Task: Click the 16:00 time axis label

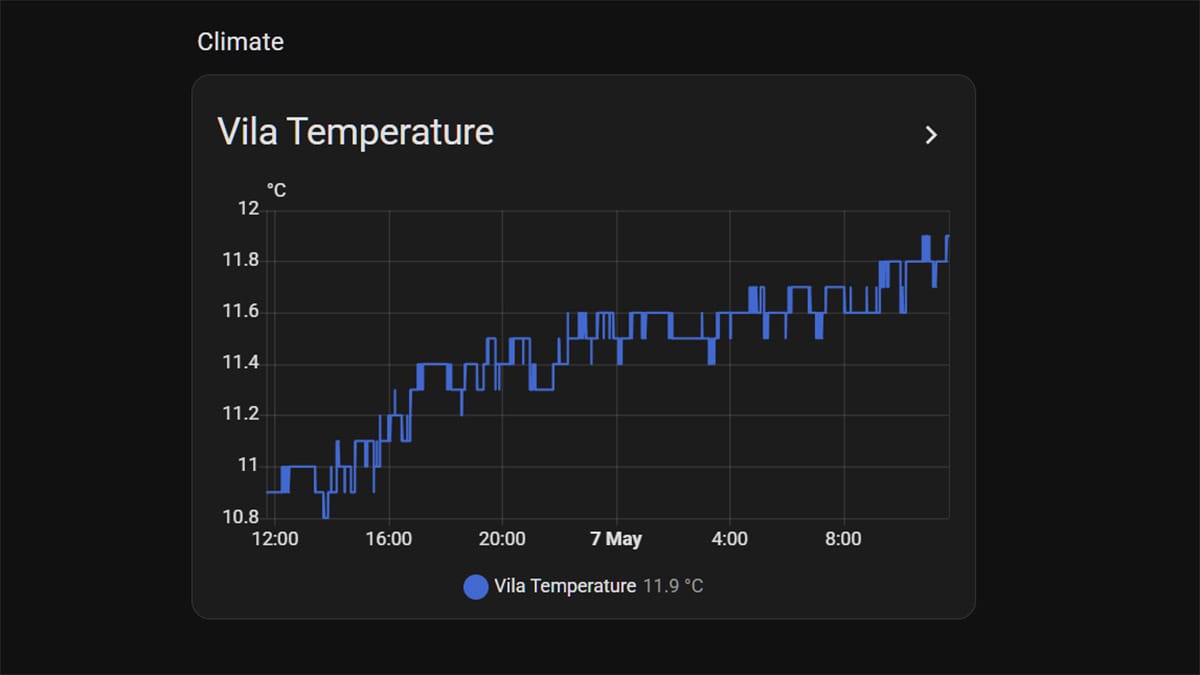Action: [388, 539]
